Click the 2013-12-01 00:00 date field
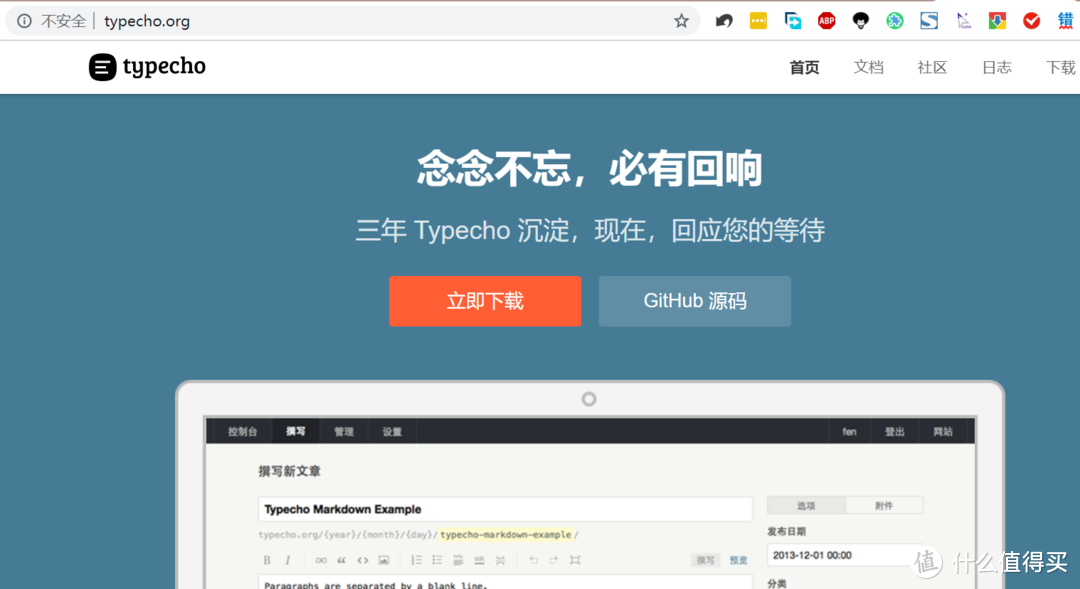The image size is (1080, 589). (844, 555)
